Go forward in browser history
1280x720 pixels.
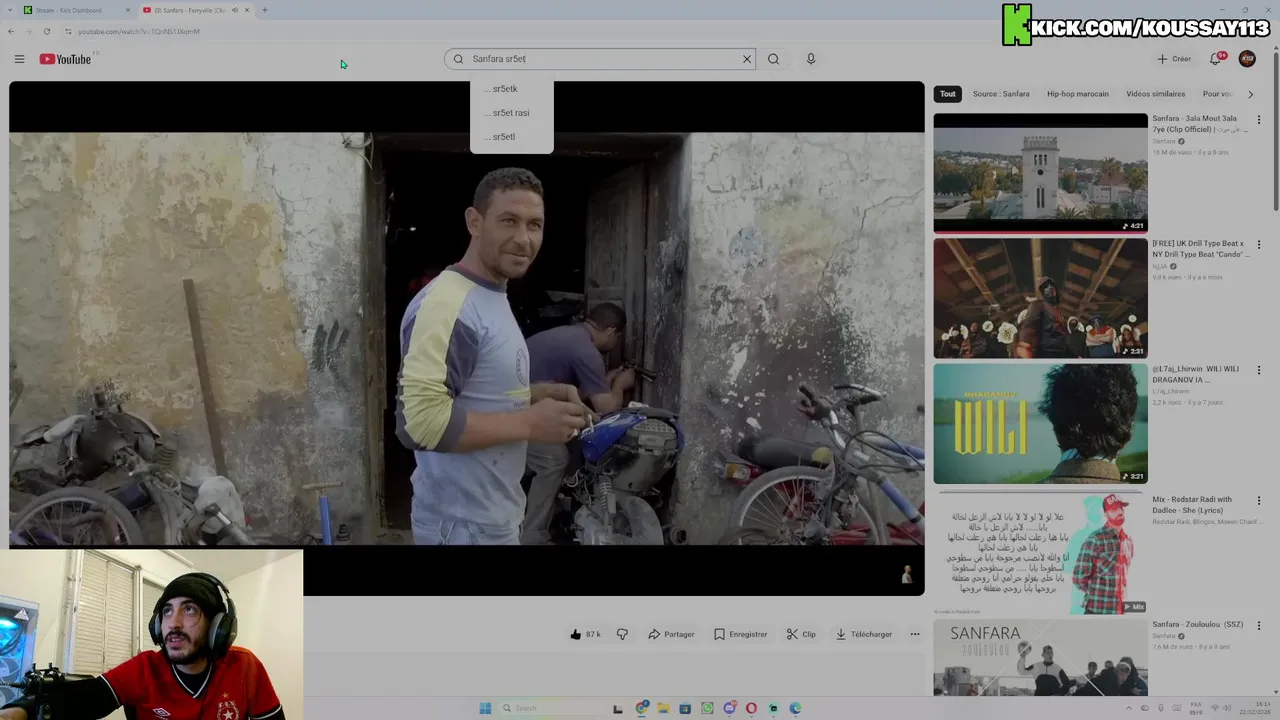(x=29, y=31)
